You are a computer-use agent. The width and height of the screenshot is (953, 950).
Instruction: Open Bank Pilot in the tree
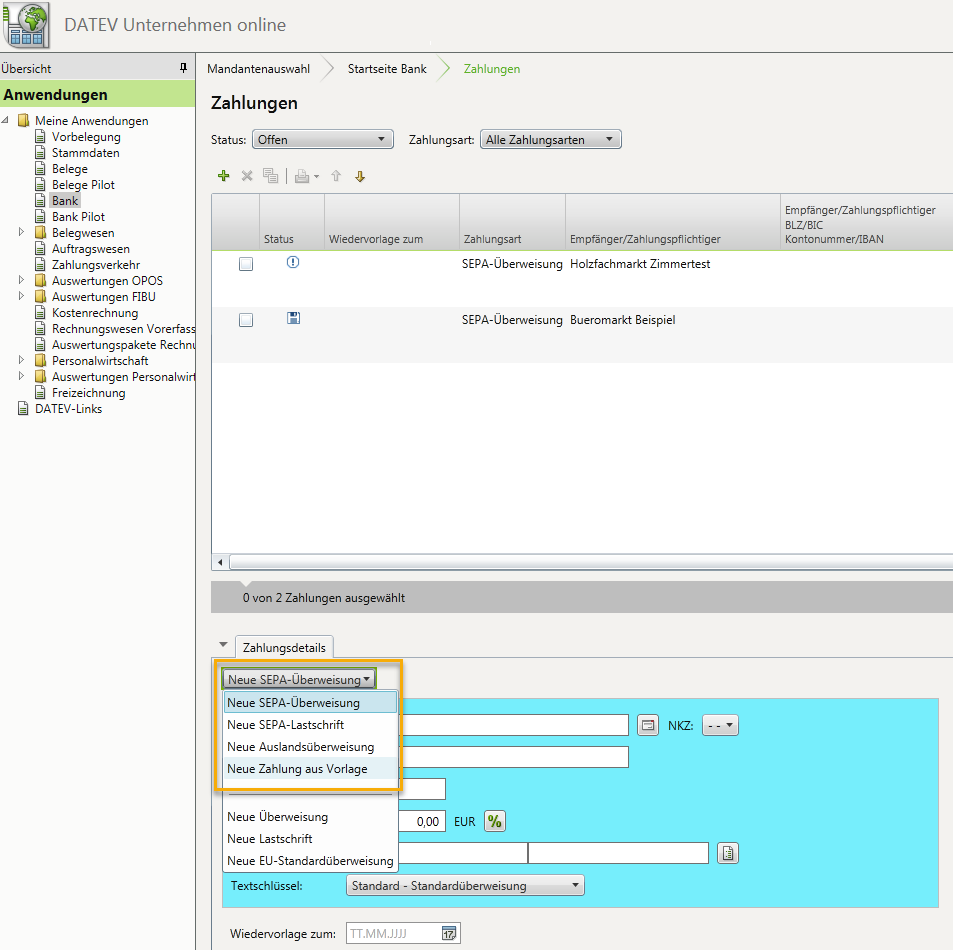[x=78, y=216]
